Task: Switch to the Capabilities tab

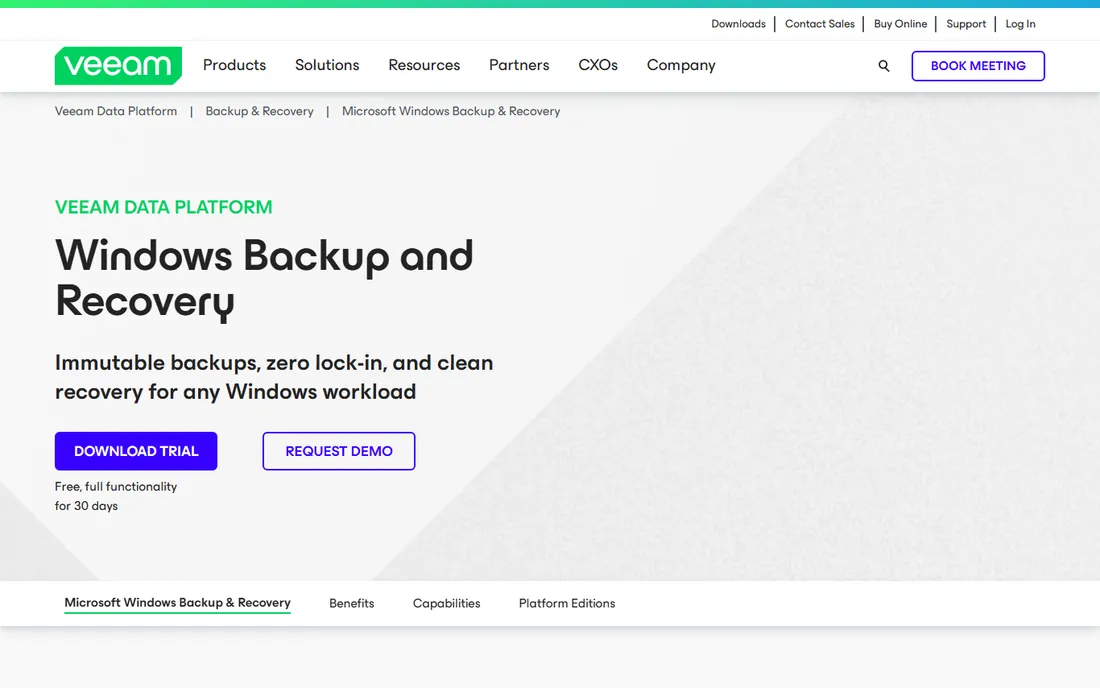Action: pyautogui.click(x=446, y=603)
